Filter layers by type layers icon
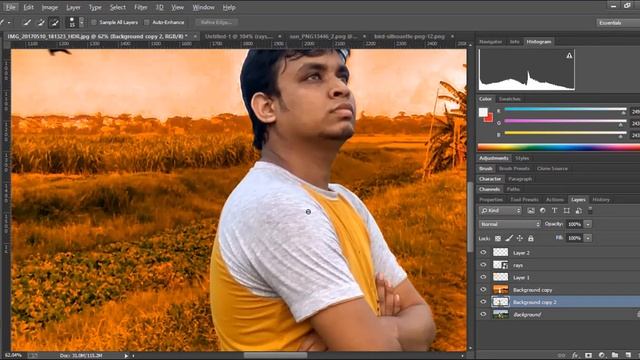 coord(554,211)
